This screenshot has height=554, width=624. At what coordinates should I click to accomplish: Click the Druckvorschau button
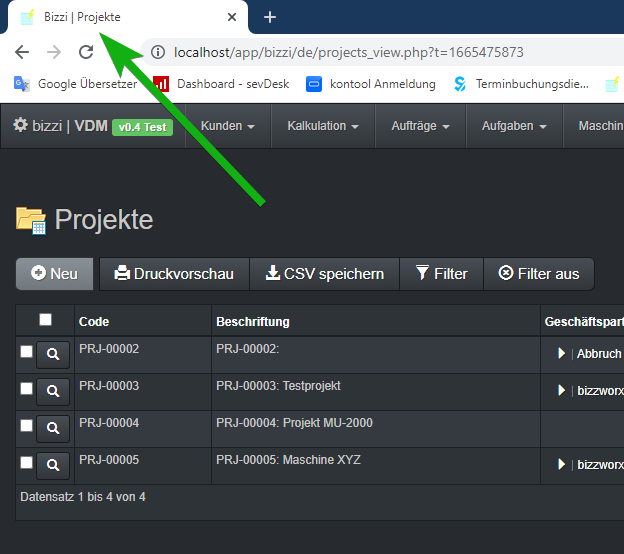pyautogui.click(x=174, y=274)
